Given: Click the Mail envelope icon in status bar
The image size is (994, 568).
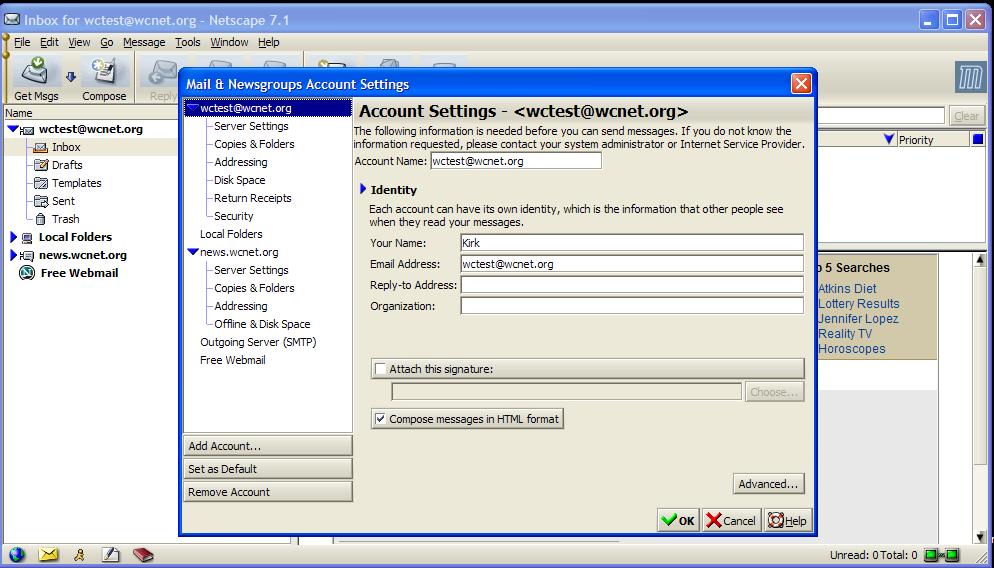Looking at the screenshot, I should click(x=48, y=555).
